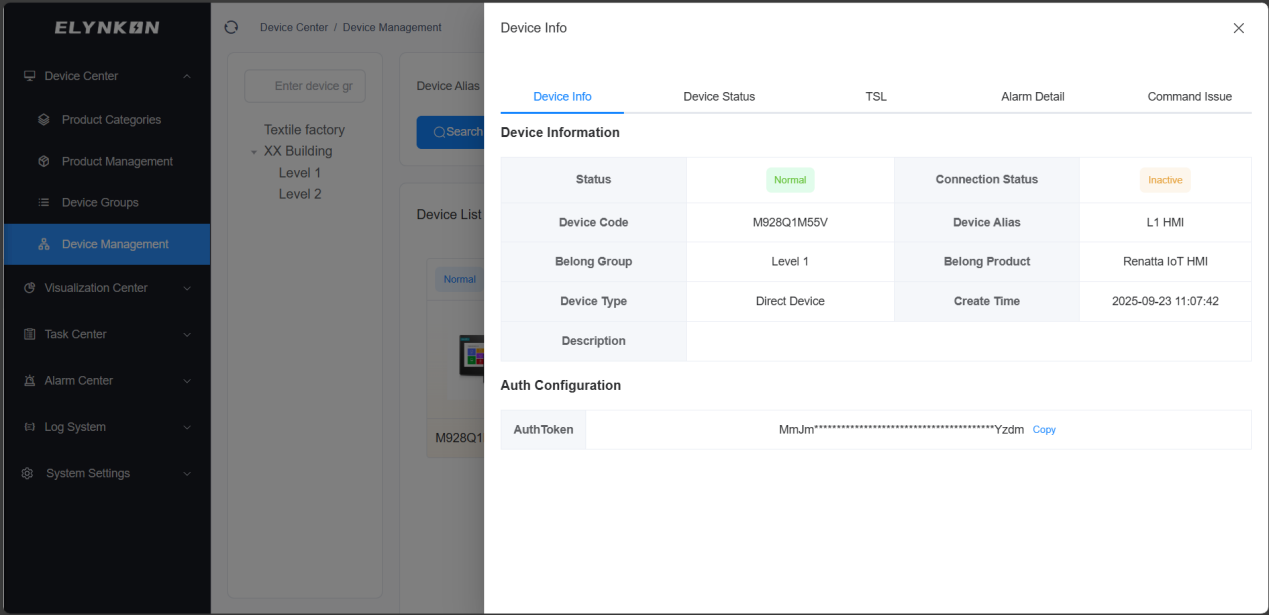Open the Command Issue tab
This screenshot has width=1269, height=615.
click(x=1189, y=97)
